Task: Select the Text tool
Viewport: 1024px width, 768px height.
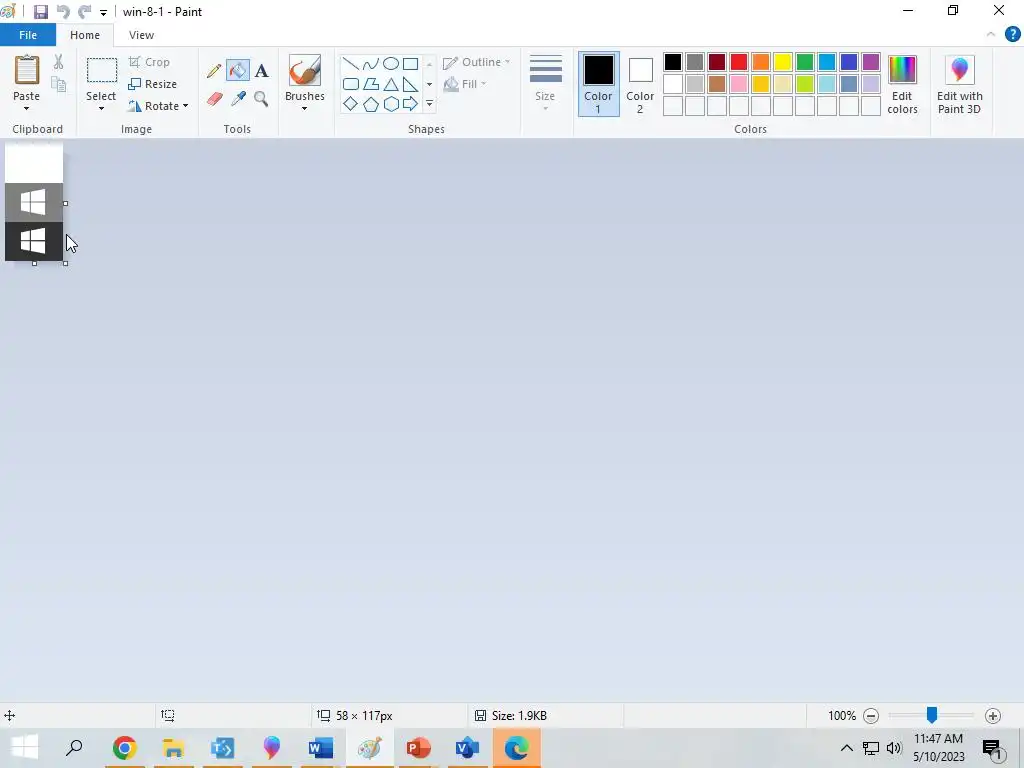Action: (261, 71)
